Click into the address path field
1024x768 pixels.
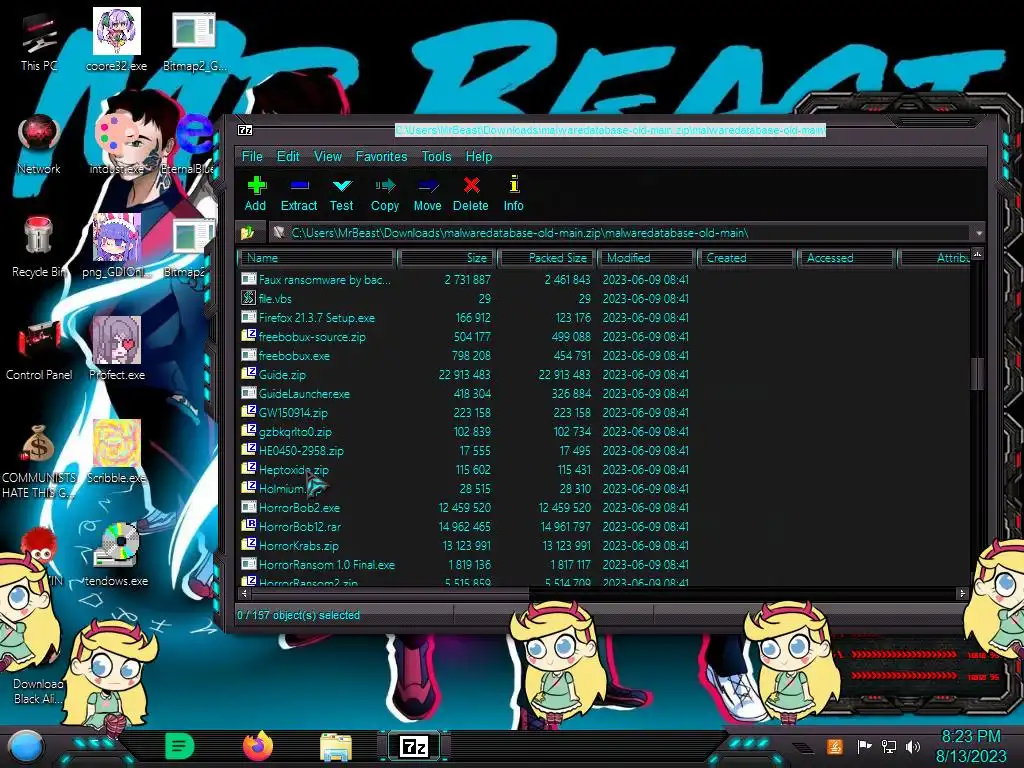point(620,233)
